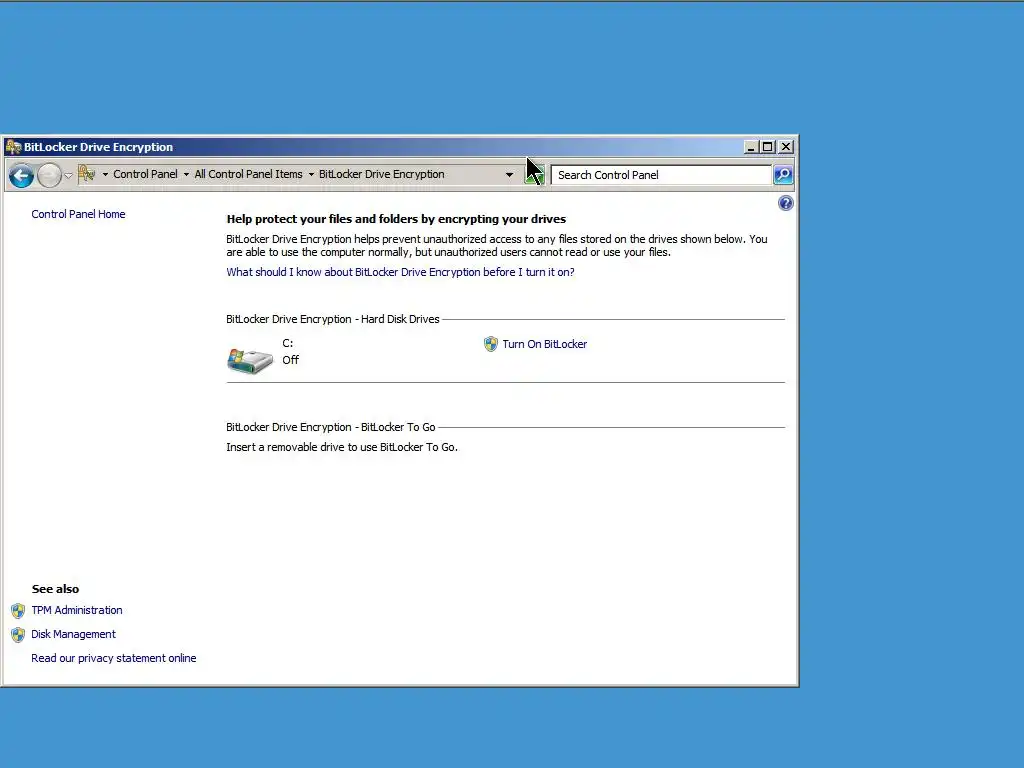
Task: Open the Help question mark icon
Action: (x=786, y=203)
